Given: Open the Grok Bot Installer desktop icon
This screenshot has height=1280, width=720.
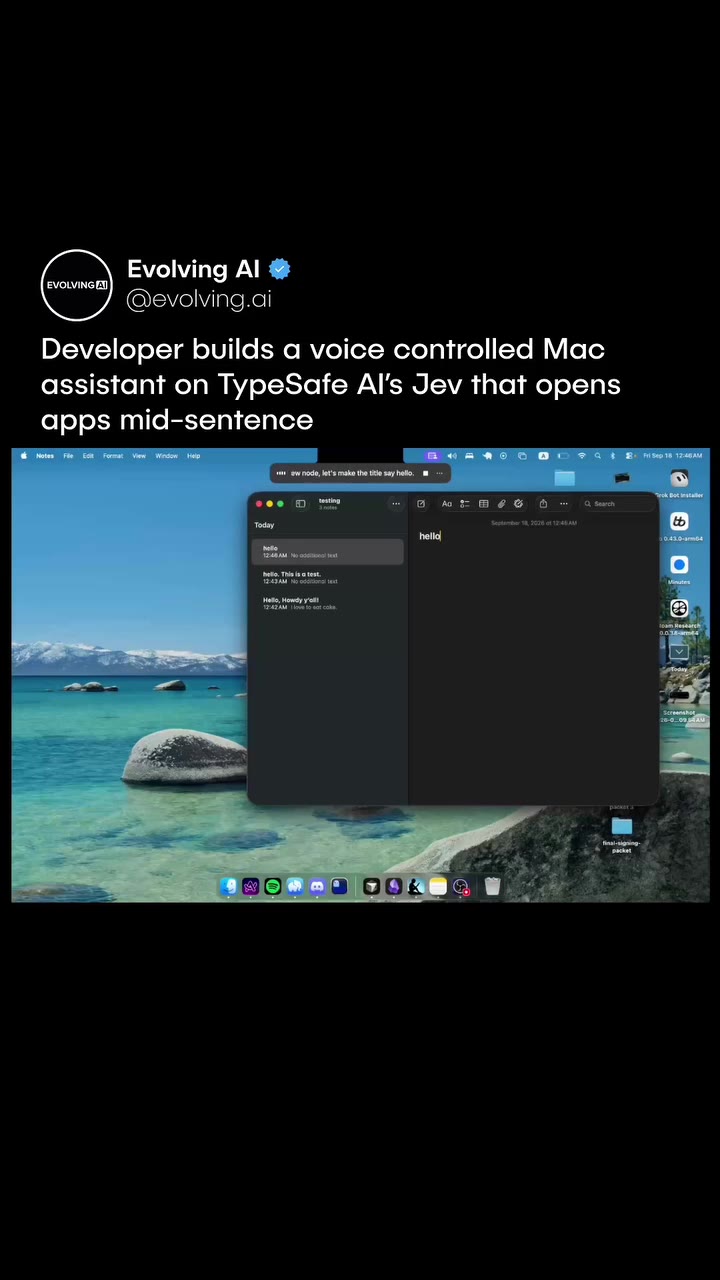Looking at the screenshot, I should pos(679,482).
